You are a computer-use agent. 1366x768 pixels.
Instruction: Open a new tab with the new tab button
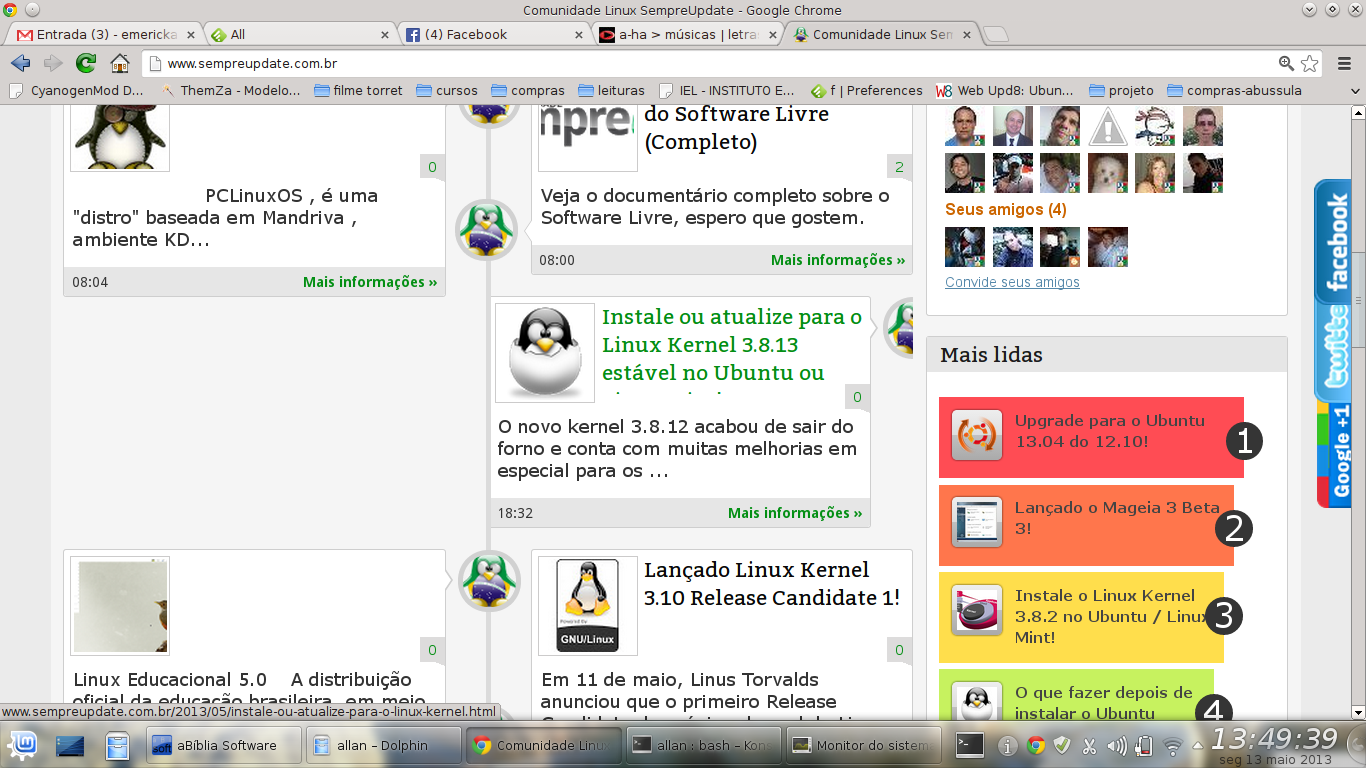click(995, 35)
